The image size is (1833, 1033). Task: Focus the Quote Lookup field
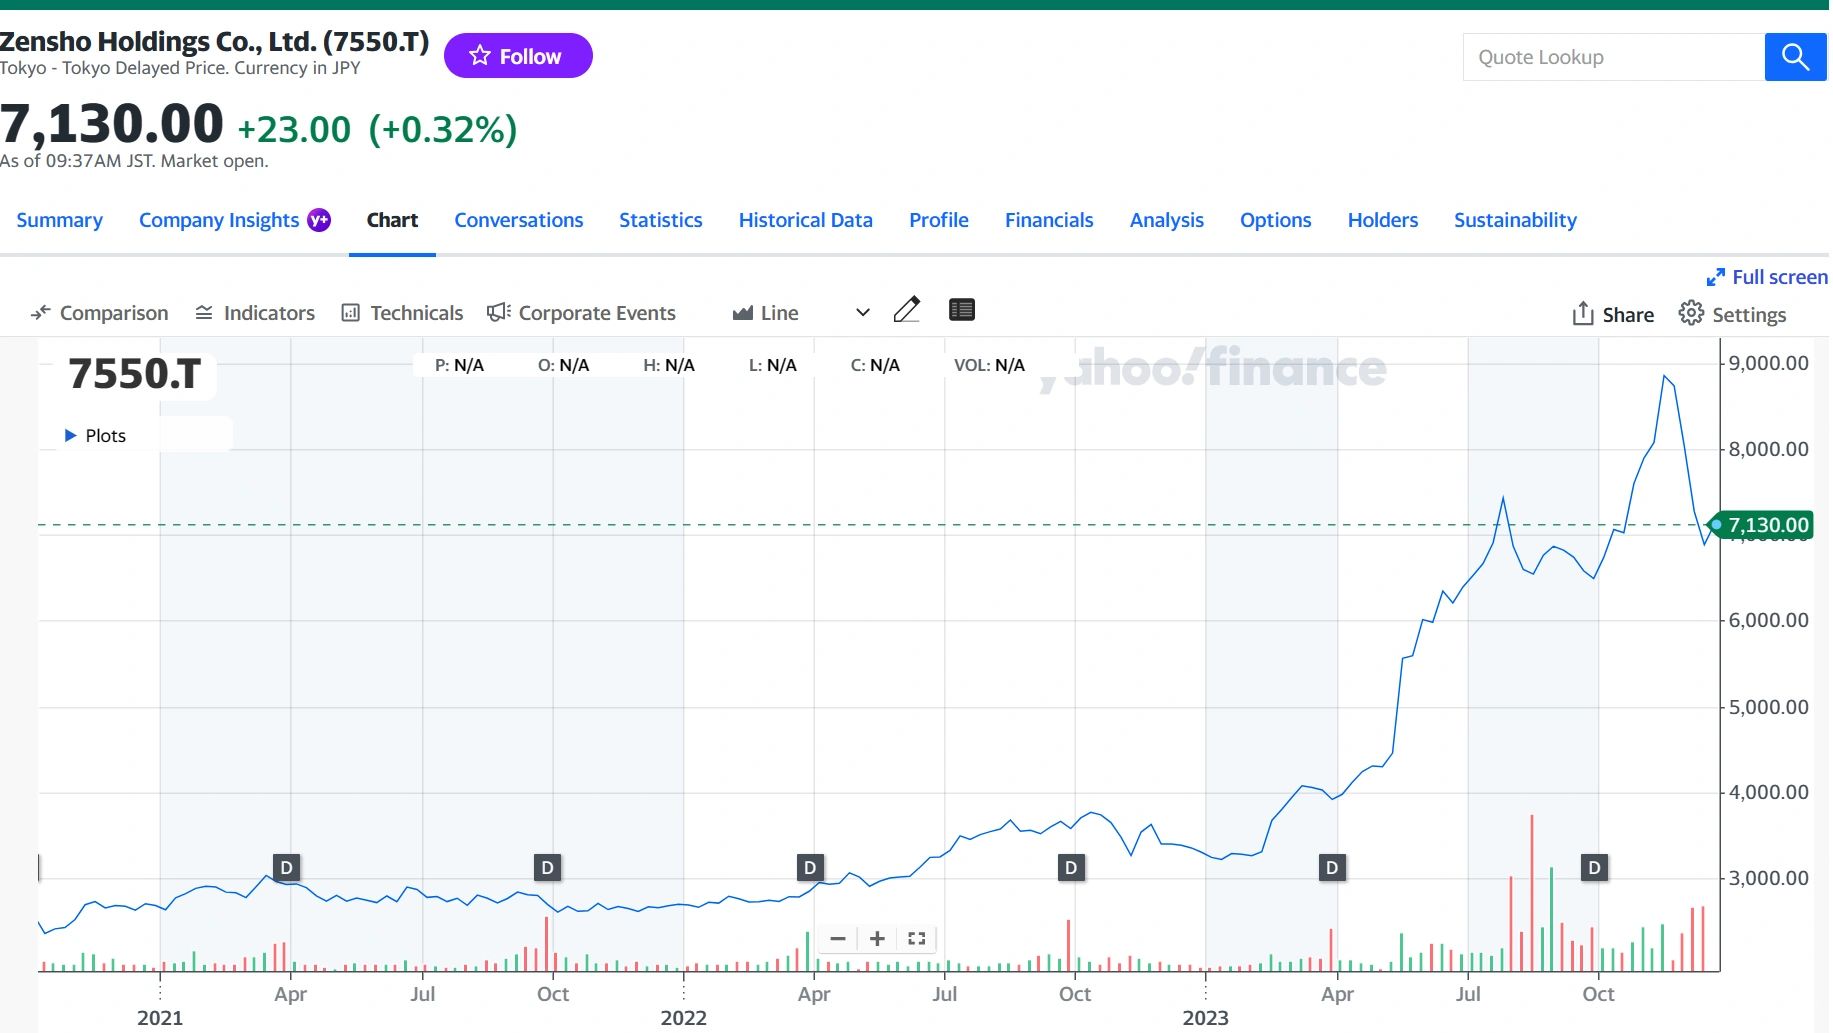point(1613,57)
